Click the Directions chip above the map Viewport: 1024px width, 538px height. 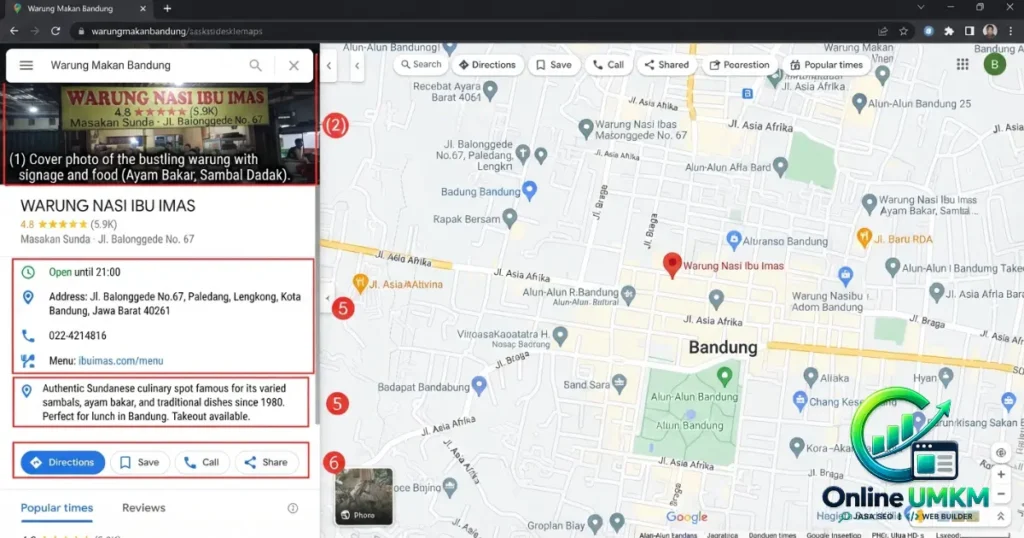[x=487, y=65]
